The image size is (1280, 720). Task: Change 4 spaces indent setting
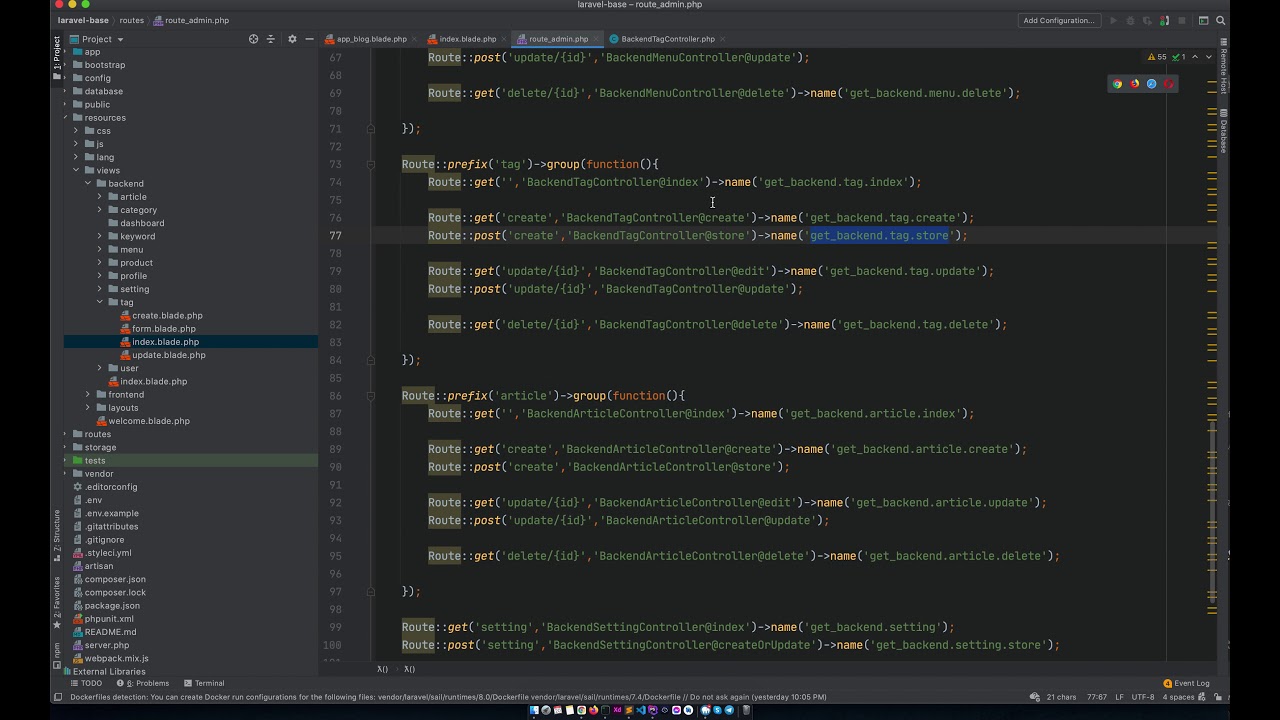point(1178,697)
